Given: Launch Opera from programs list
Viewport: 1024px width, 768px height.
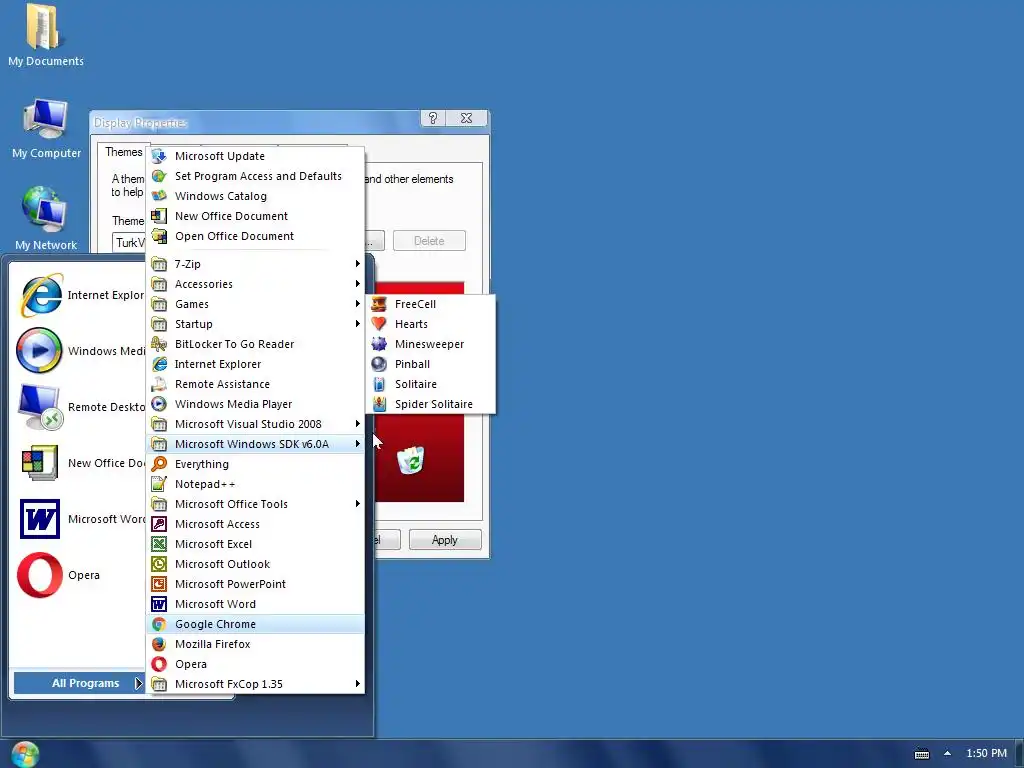Looking at the screenshot, I should (x=255, y=664).
